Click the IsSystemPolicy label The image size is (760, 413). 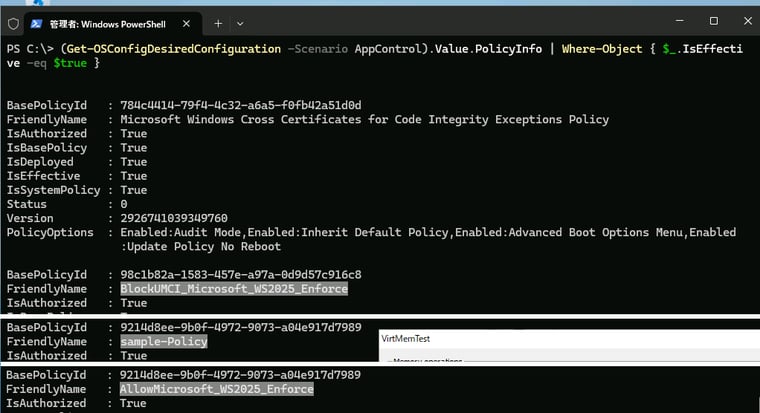pos(53,190)
